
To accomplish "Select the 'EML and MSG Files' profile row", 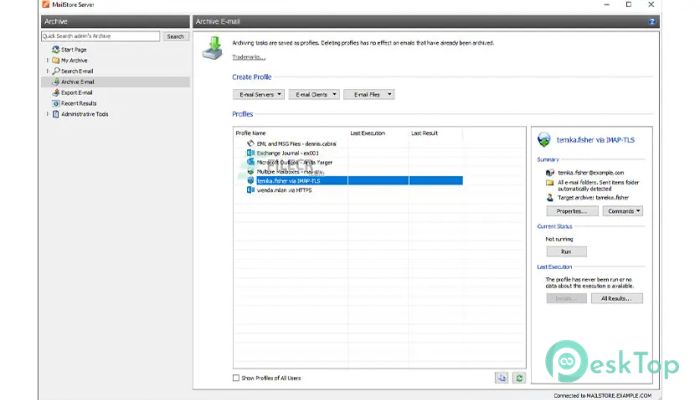I will click(296, 144).
